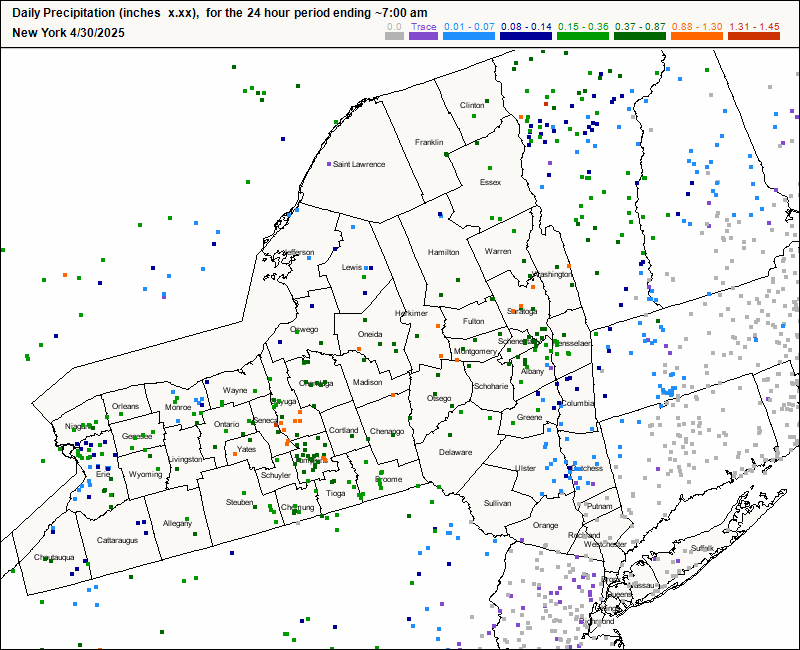Click the Suffolk county label
The image size is (800, 650).
pos(702,548)
